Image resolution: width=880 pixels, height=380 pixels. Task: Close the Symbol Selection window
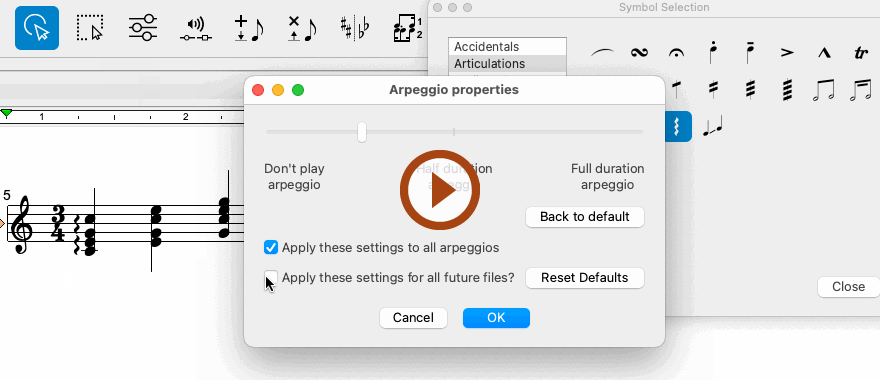[x=849, y=287]
